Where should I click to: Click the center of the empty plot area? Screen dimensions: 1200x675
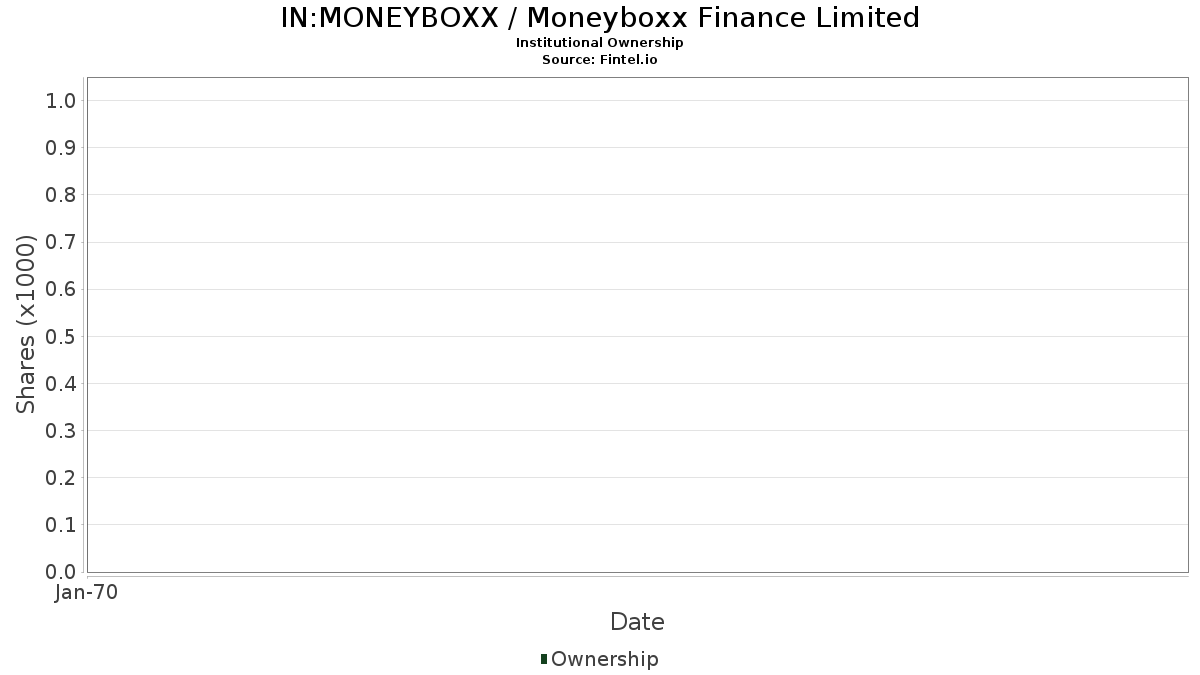[x=637, y=324]
